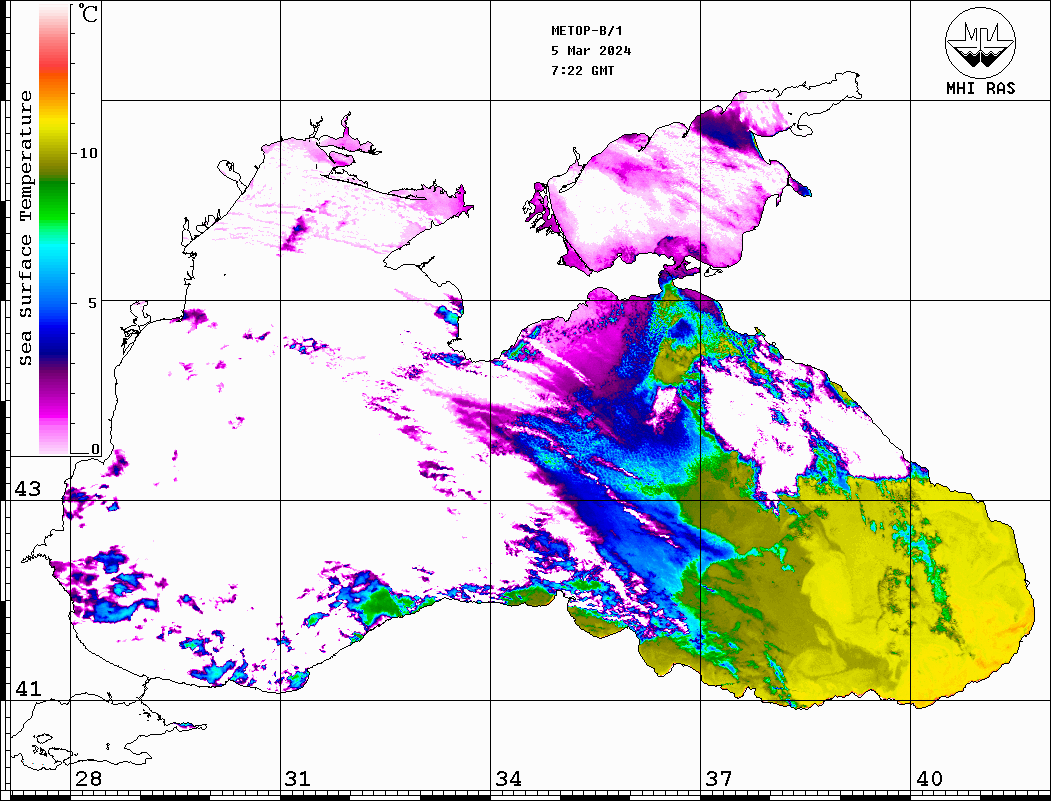Click longitude label '34'

pyautogui.click(x=508, y=779)
